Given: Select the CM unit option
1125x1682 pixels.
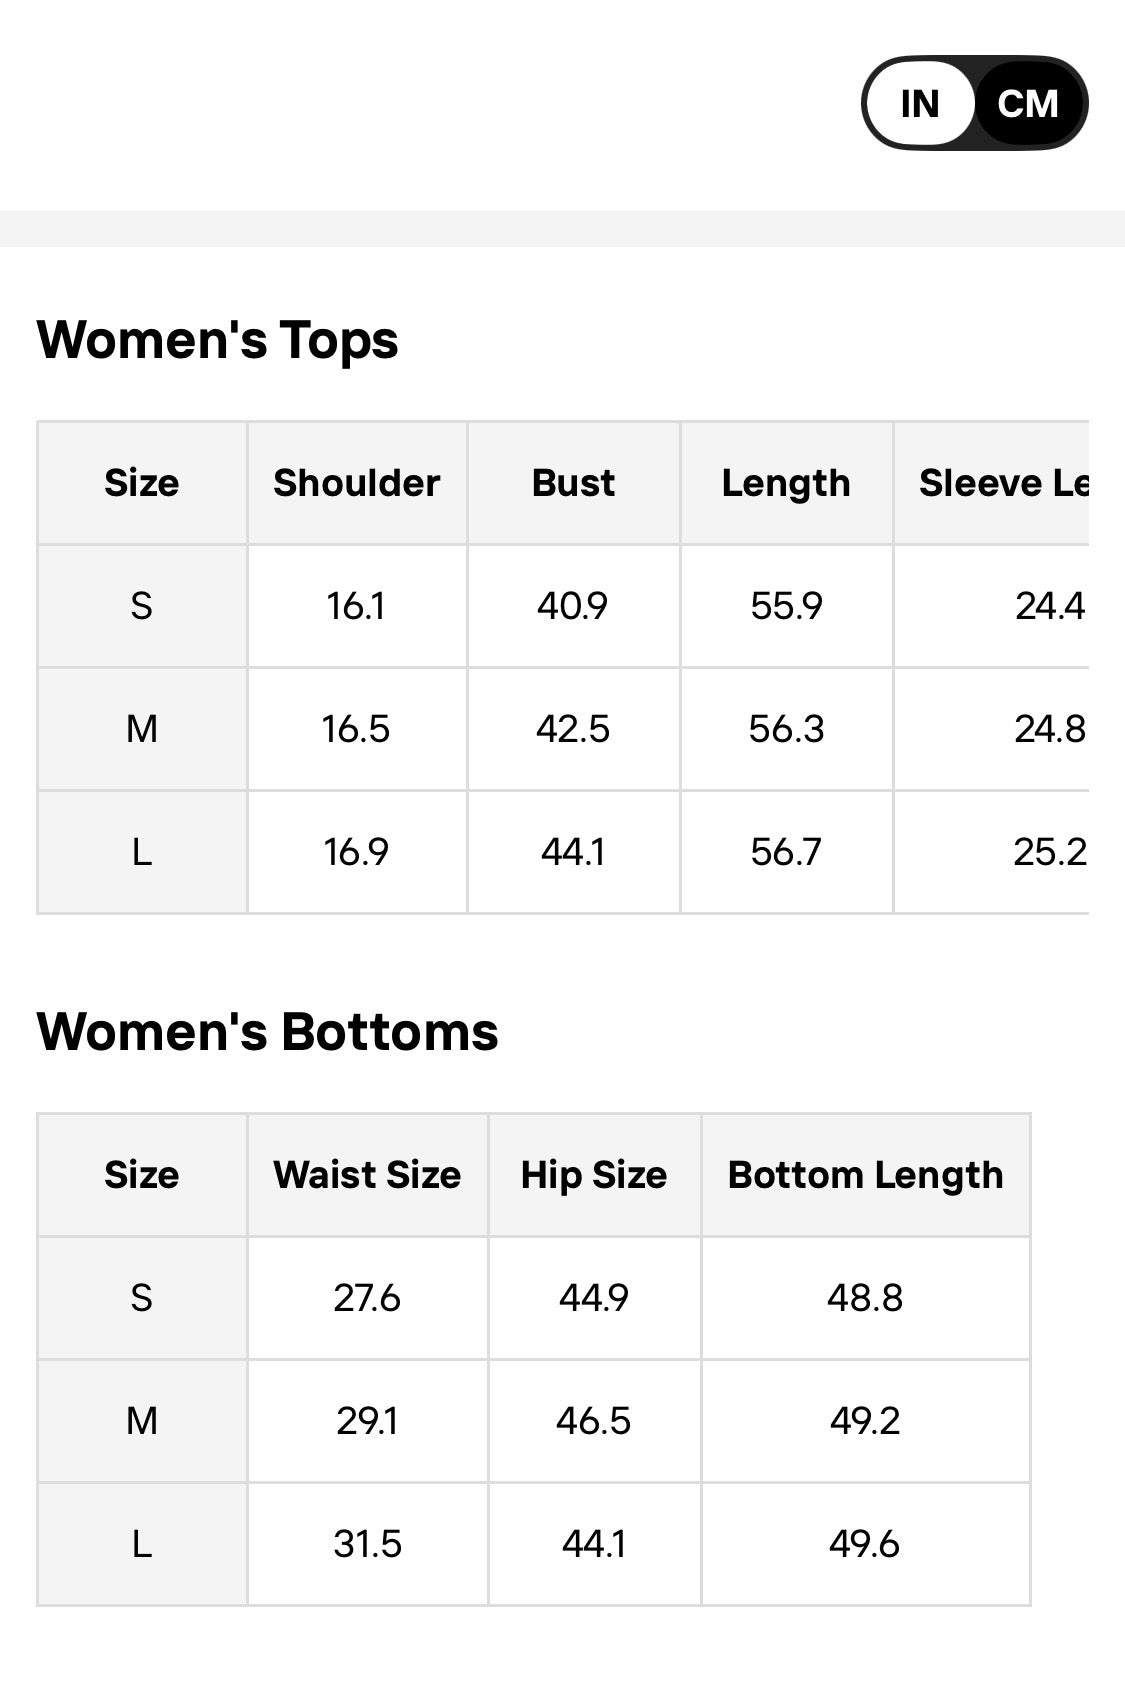Looking at the screenshot, I should pos(1028,103).
